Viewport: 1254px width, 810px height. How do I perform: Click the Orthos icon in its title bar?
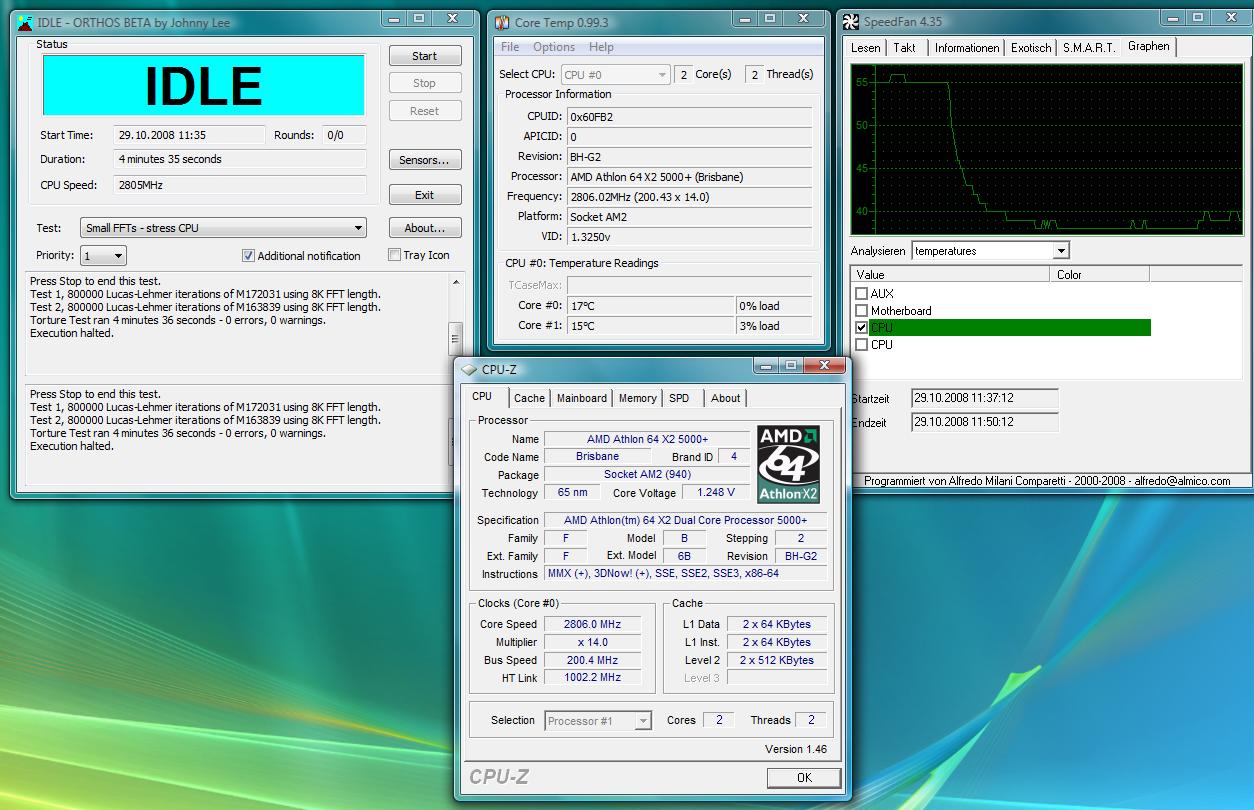[24, 21]
